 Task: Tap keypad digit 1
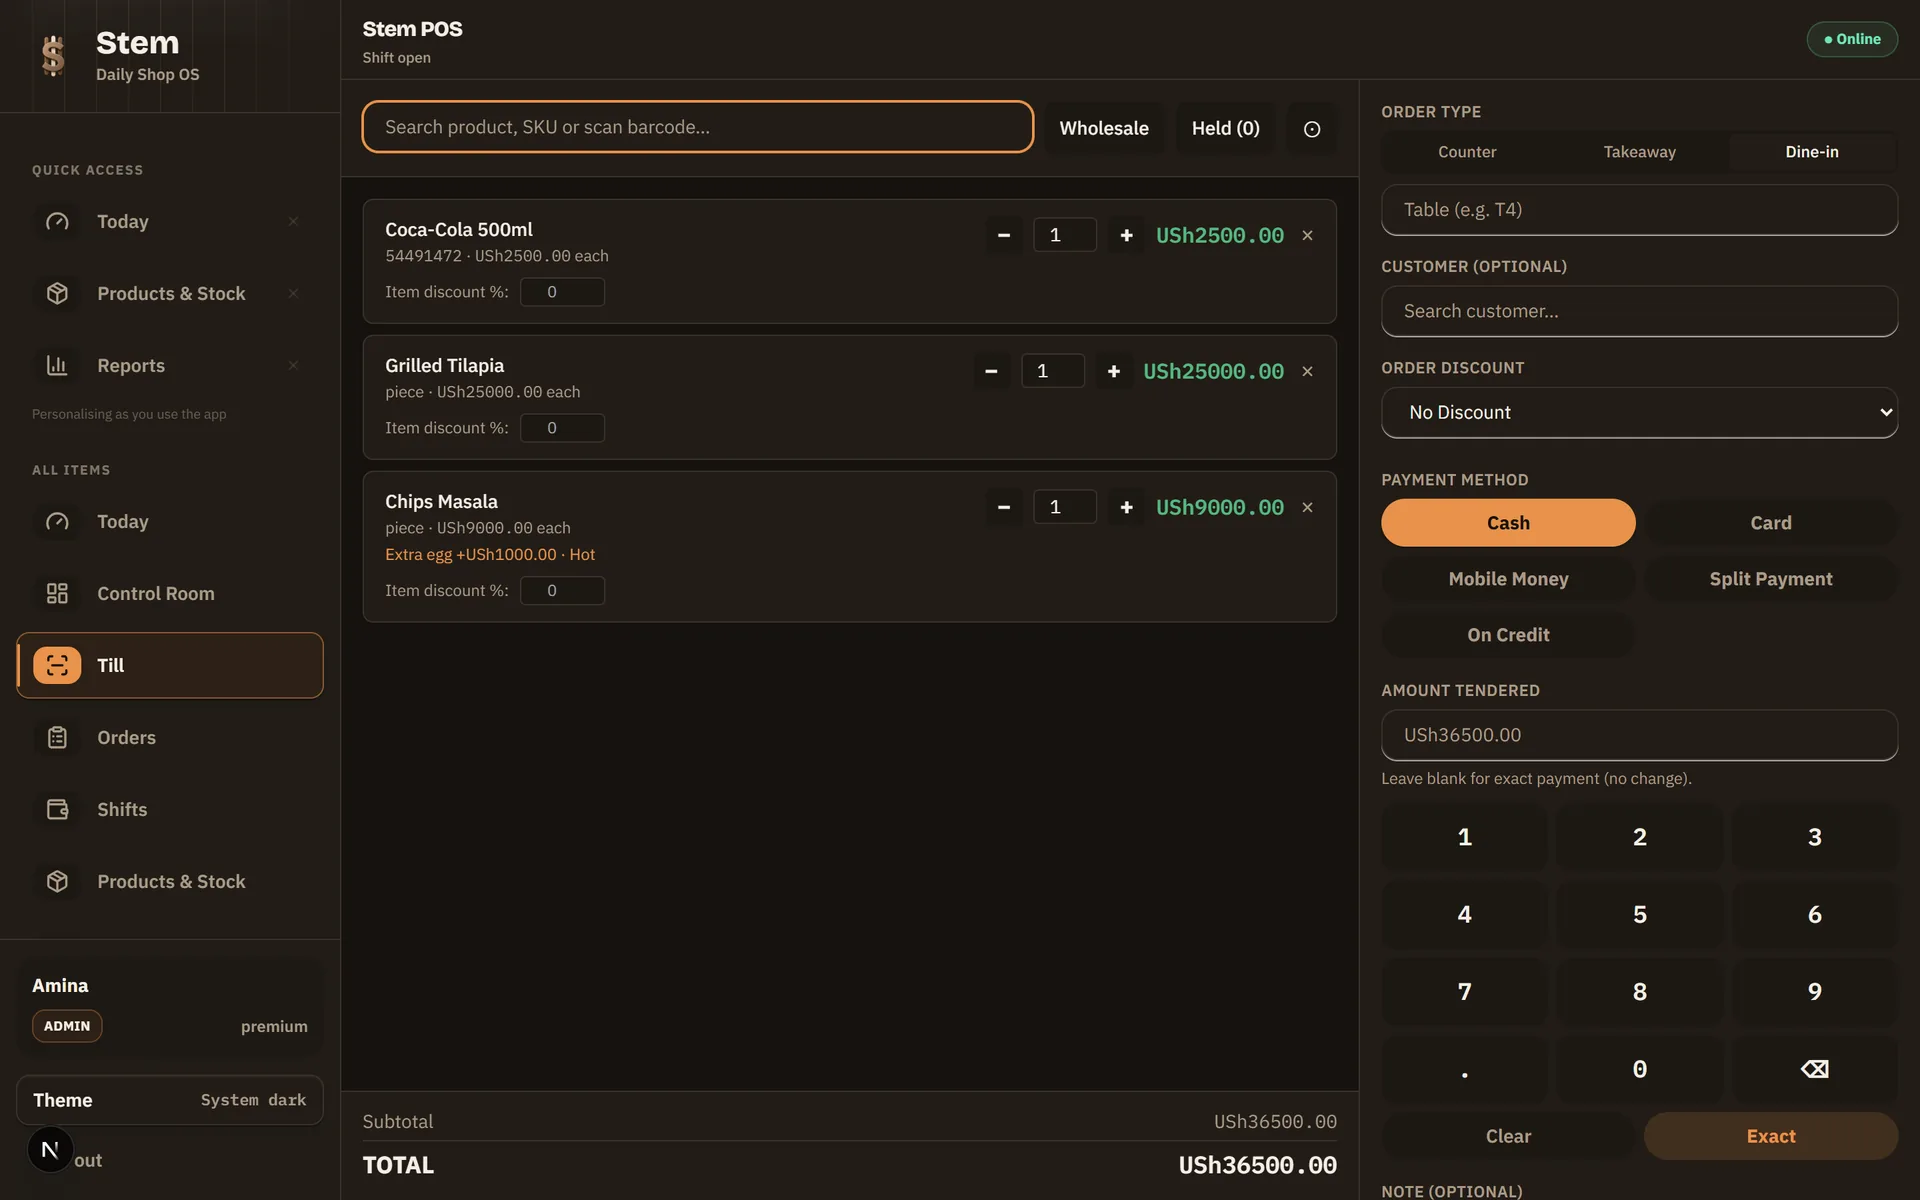click(x=1464, y=837)
